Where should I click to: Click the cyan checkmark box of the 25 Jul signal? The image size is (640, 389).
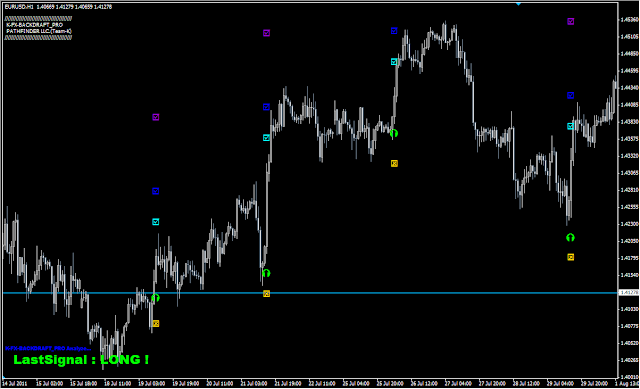(394, 62)
